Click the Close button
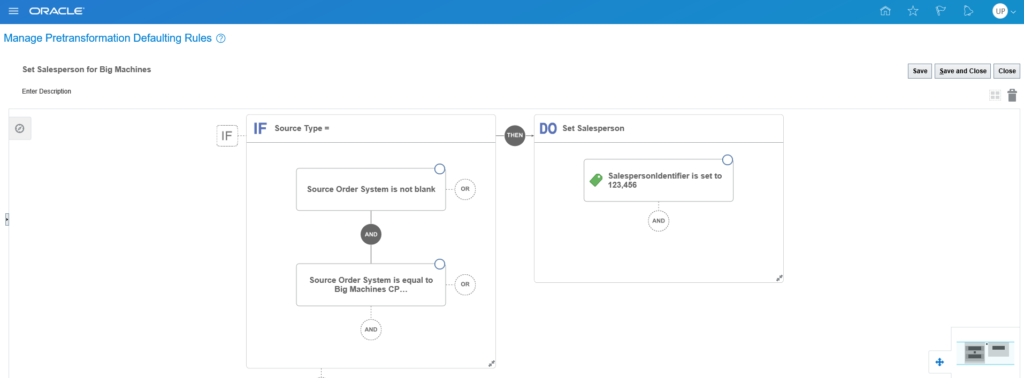The image size is (1024, 378). click(x=1007, y=71)
